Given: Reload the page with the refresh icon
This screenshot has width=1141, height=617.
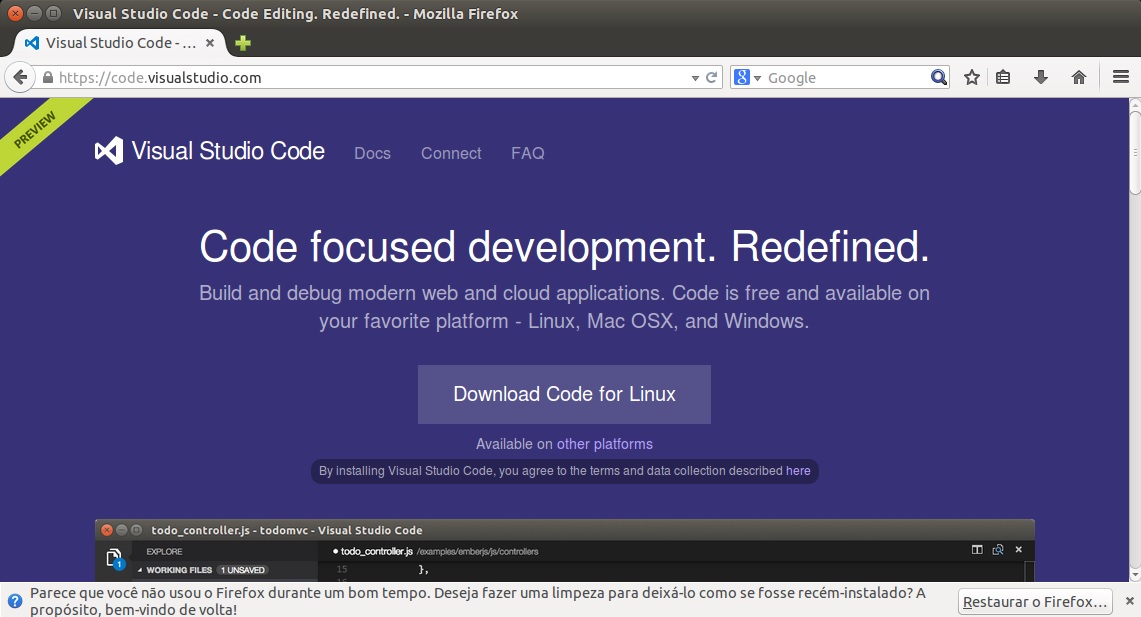Looking at the screenshot, I should pos(712,78).
